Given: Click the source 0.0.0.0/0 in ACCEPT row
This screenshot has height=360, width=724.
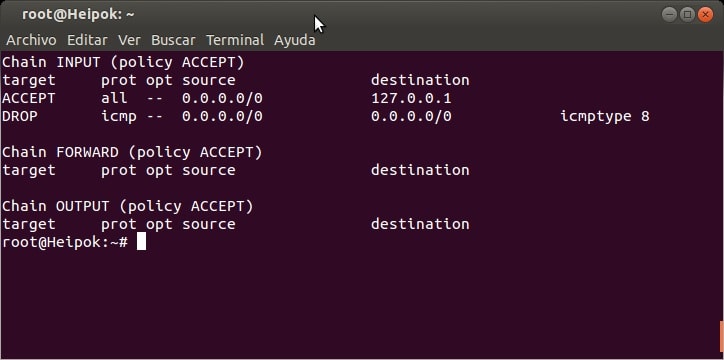Looking at the screenshot, I should click(x=222, y=98).
